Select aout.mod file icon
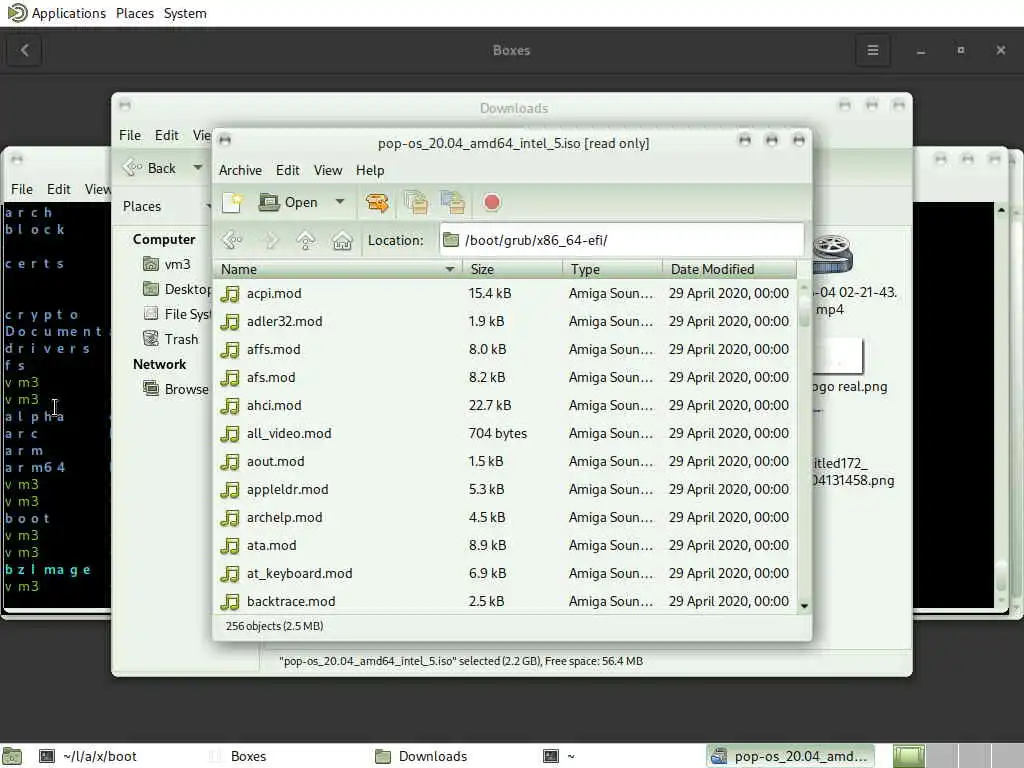This screenshot has height=768, width=1024. tap(230, 462)
